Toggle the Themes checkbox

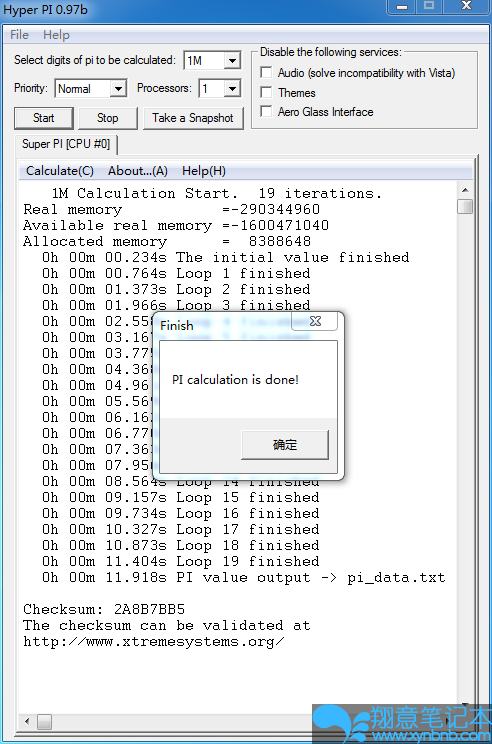pos(267,92)
